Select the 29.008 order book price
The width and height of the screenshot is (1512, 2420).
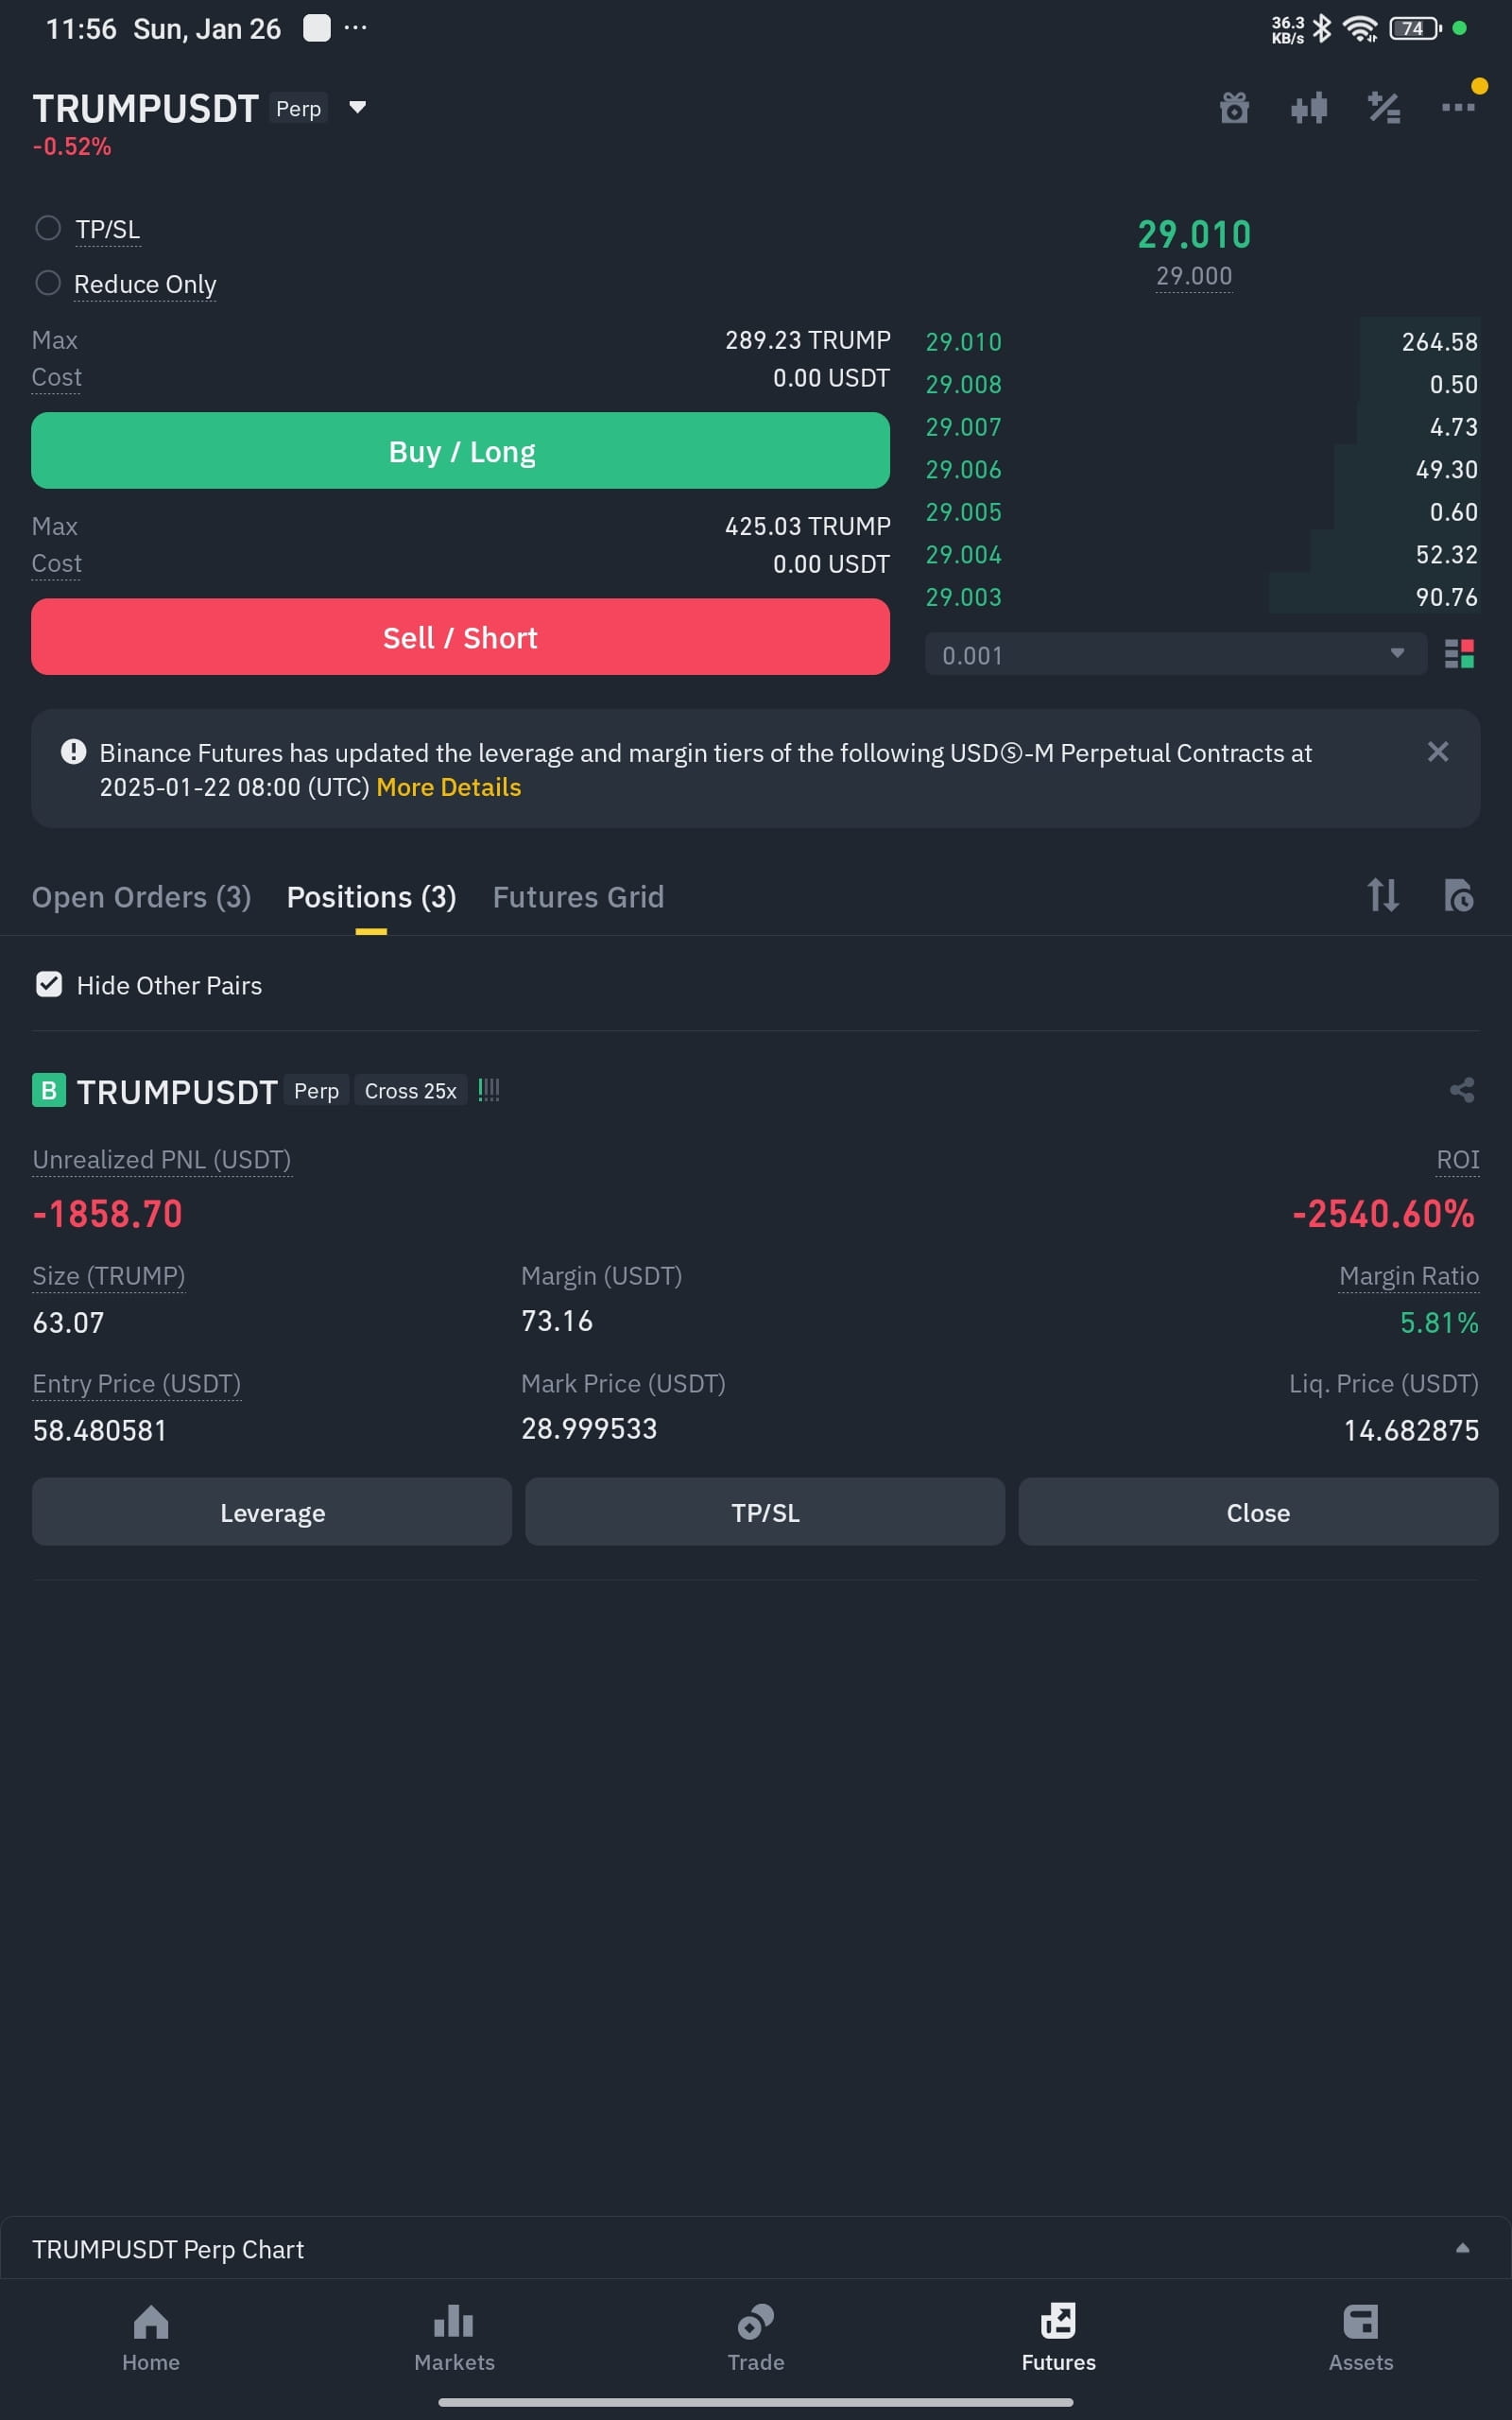963,384
